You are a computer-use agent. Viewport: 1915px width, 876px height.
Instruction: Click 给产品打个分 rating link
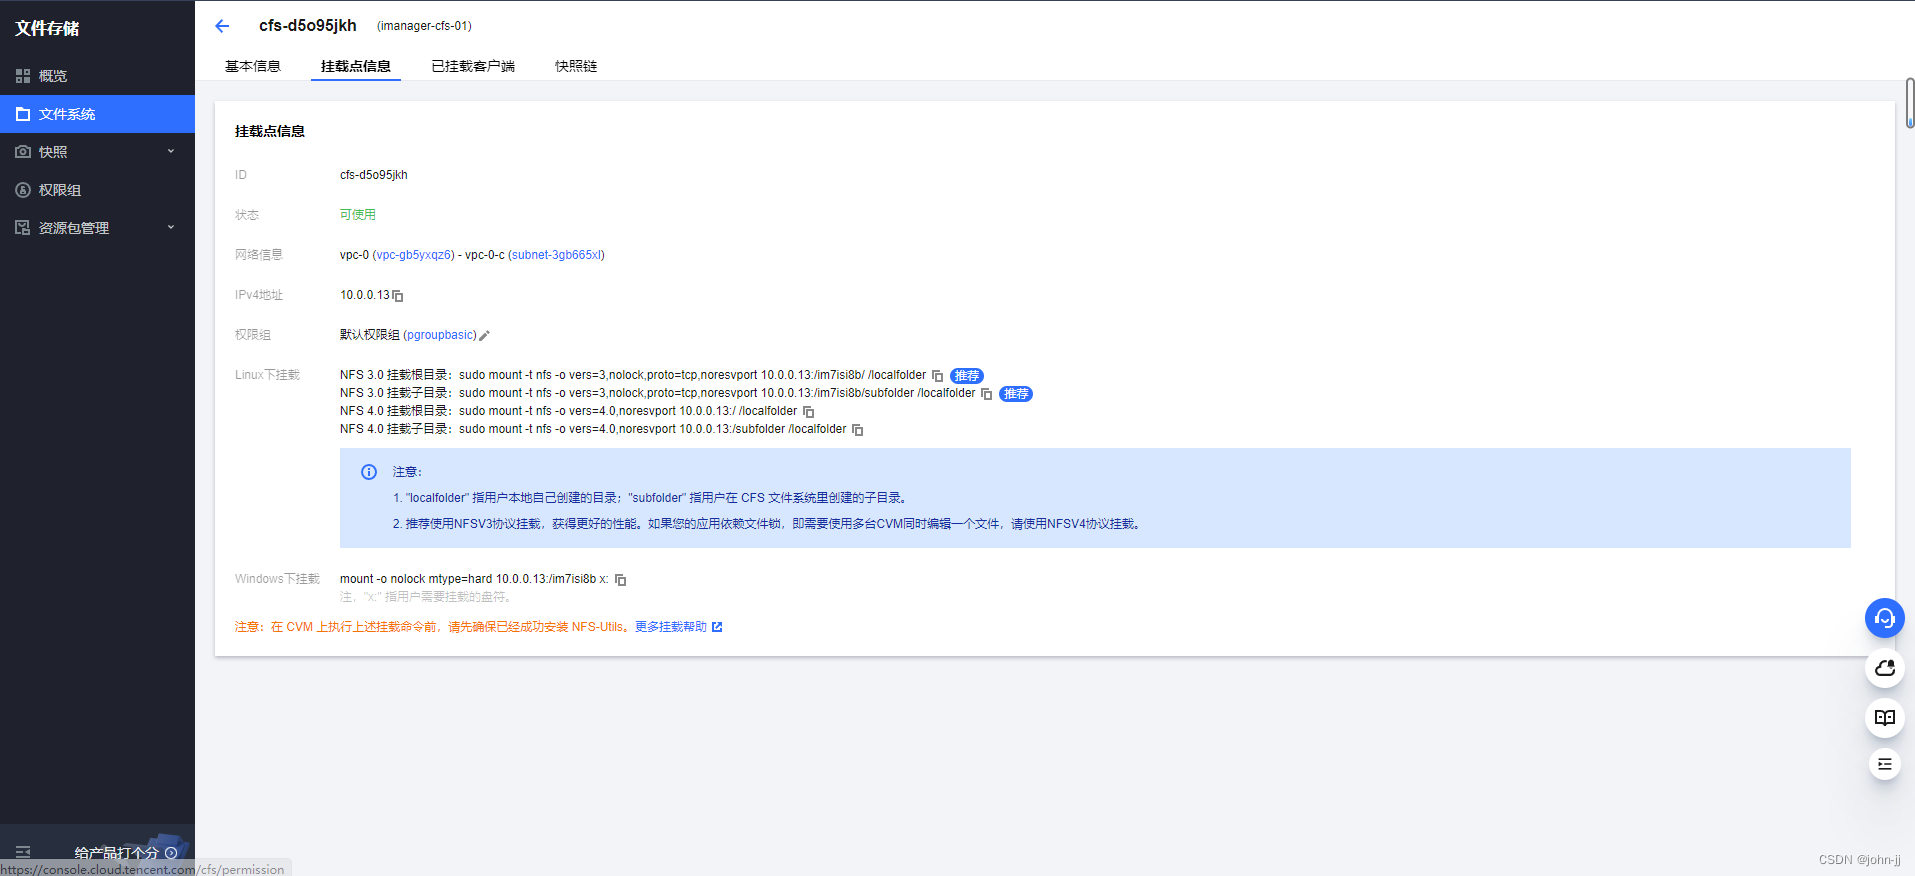126,853
